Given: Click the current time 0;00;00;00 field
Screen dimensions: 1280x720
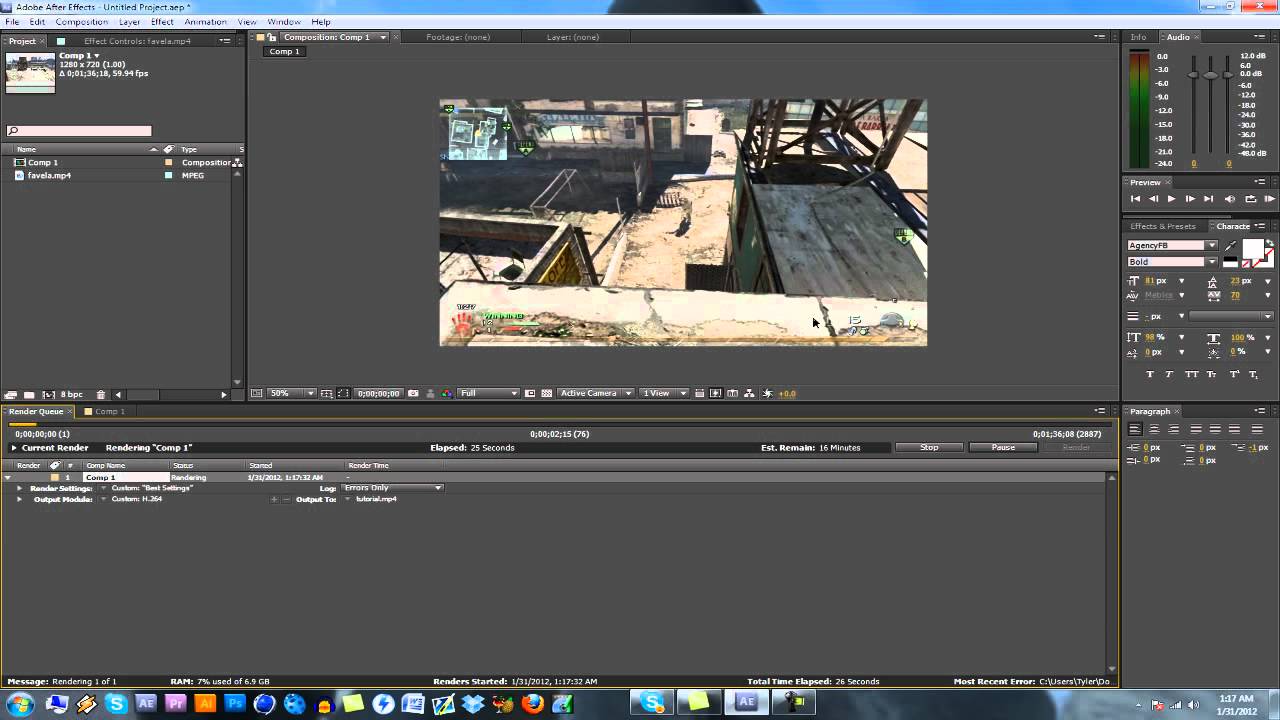Looking at the screenshot, I should (x=379, y=393).
